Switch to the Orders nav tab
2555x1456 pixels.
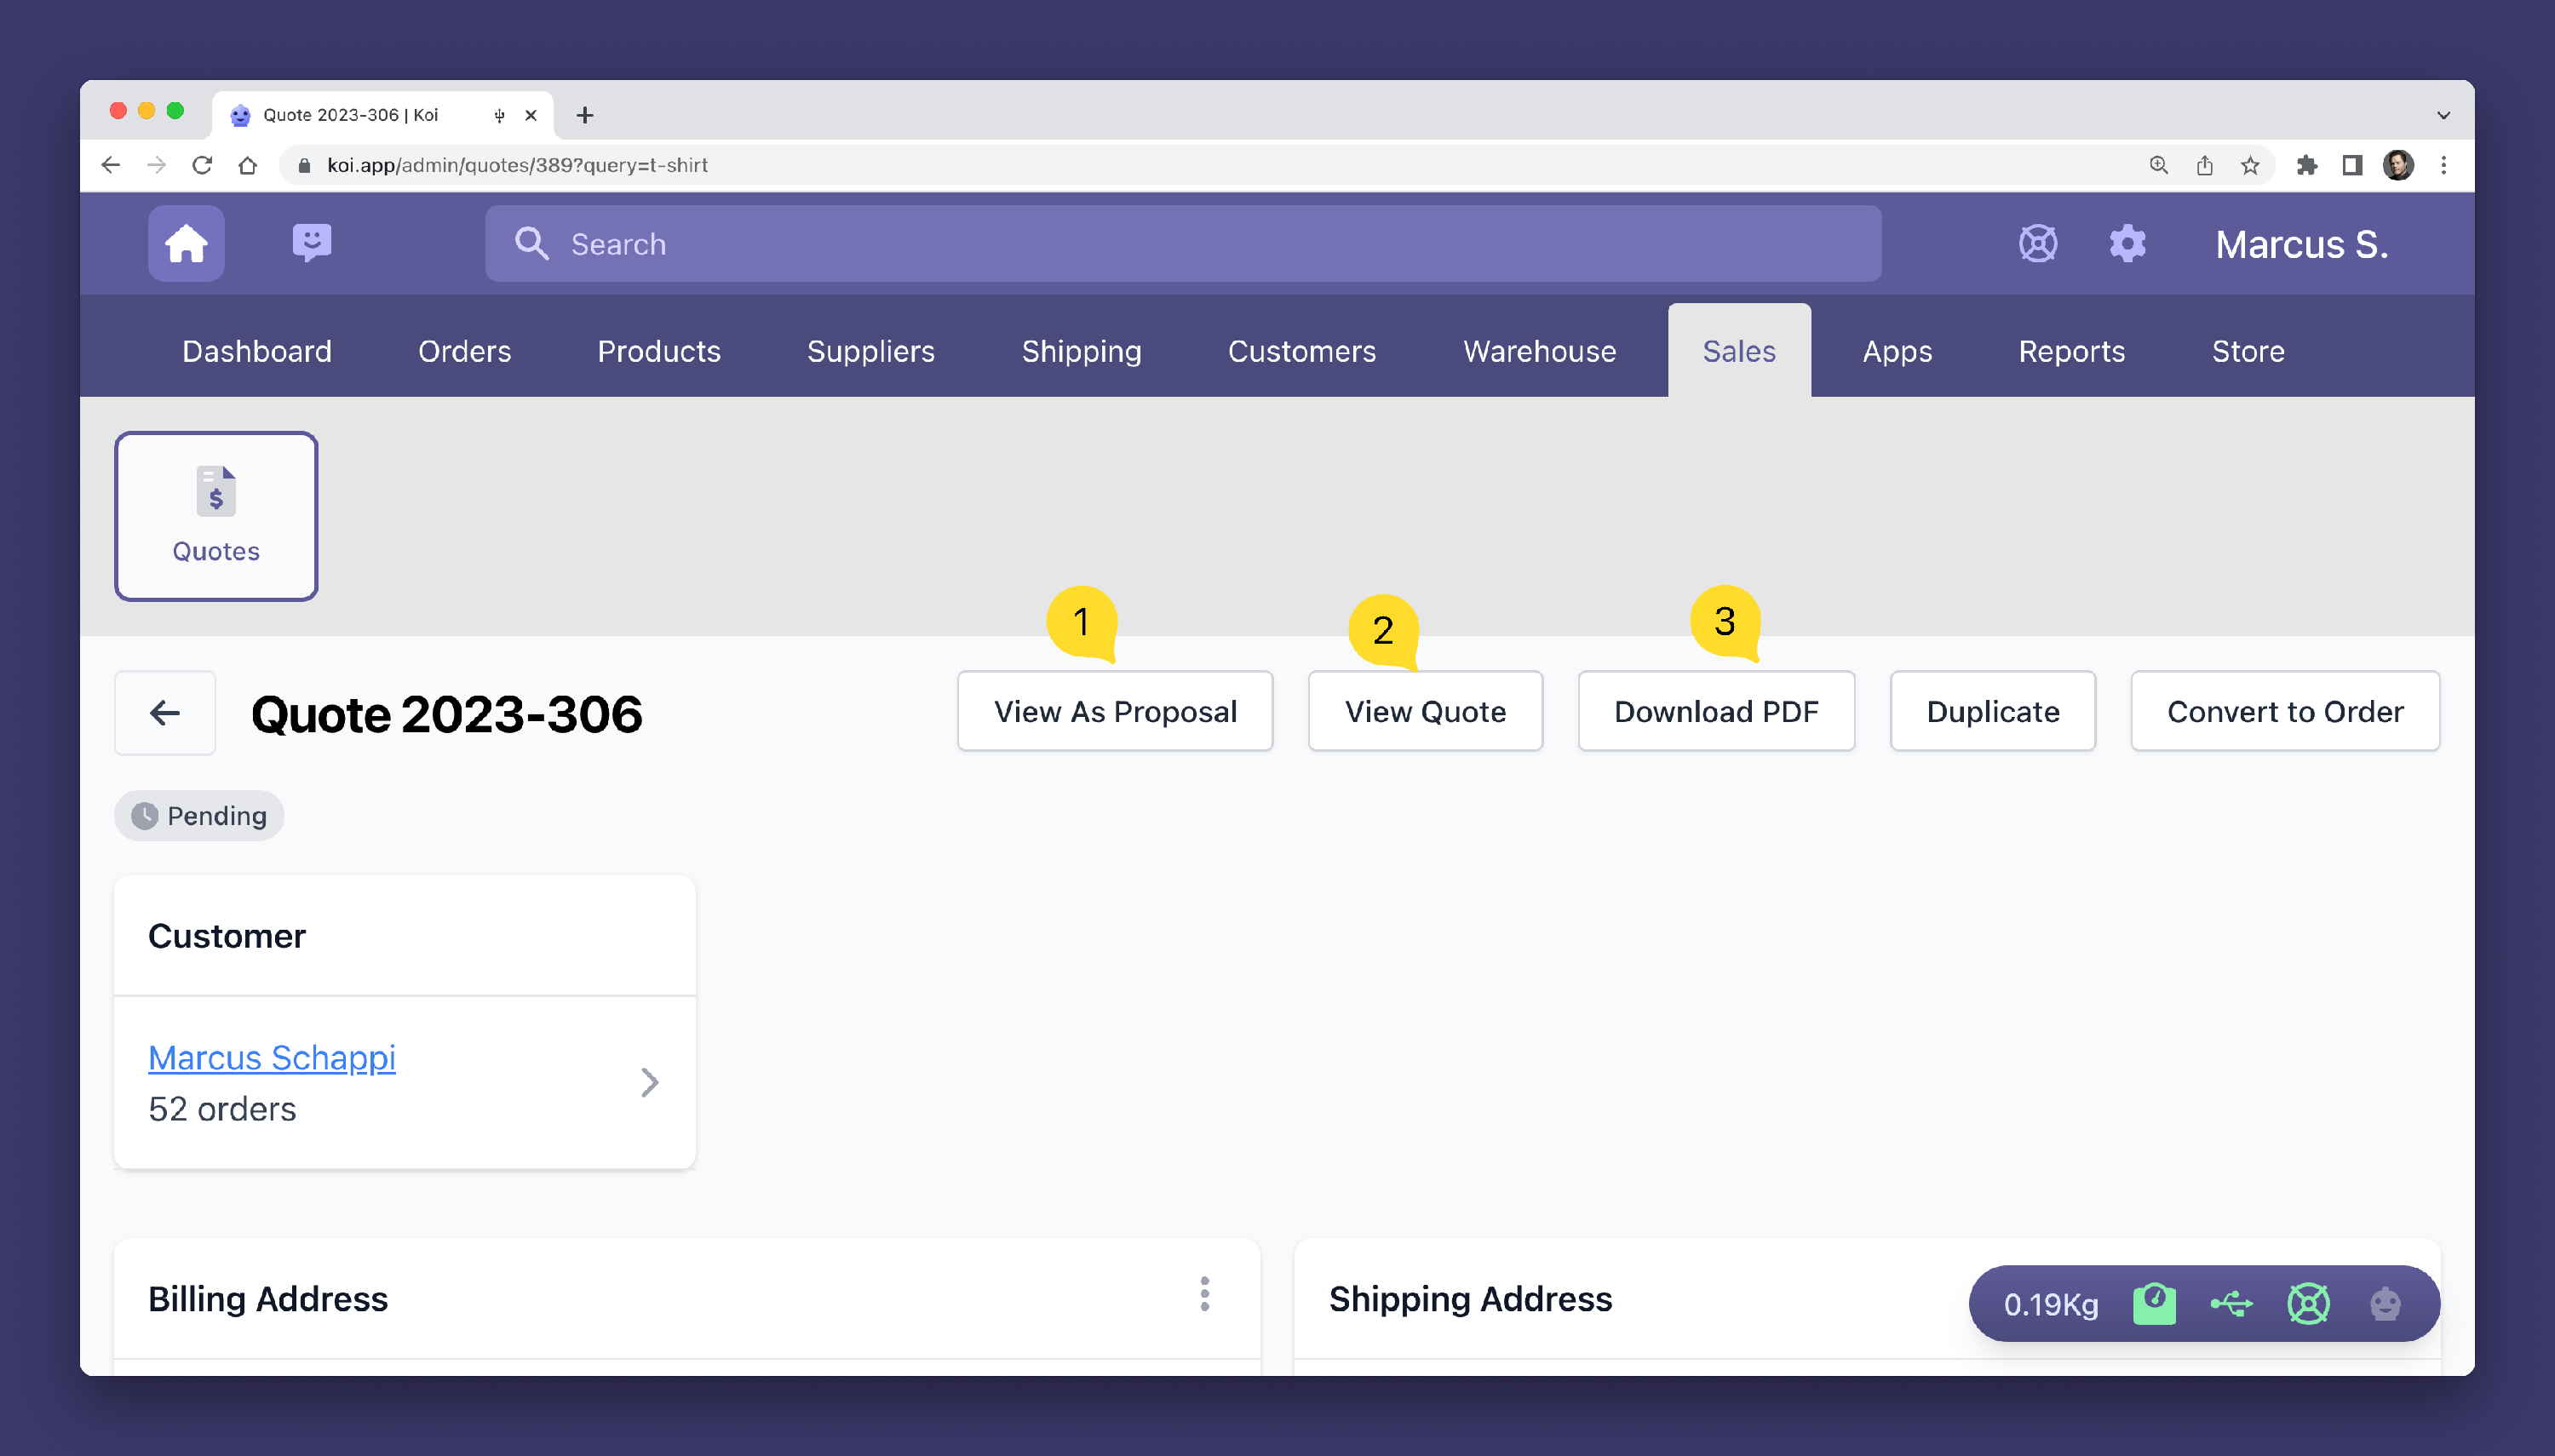click(x=464, y=351)
